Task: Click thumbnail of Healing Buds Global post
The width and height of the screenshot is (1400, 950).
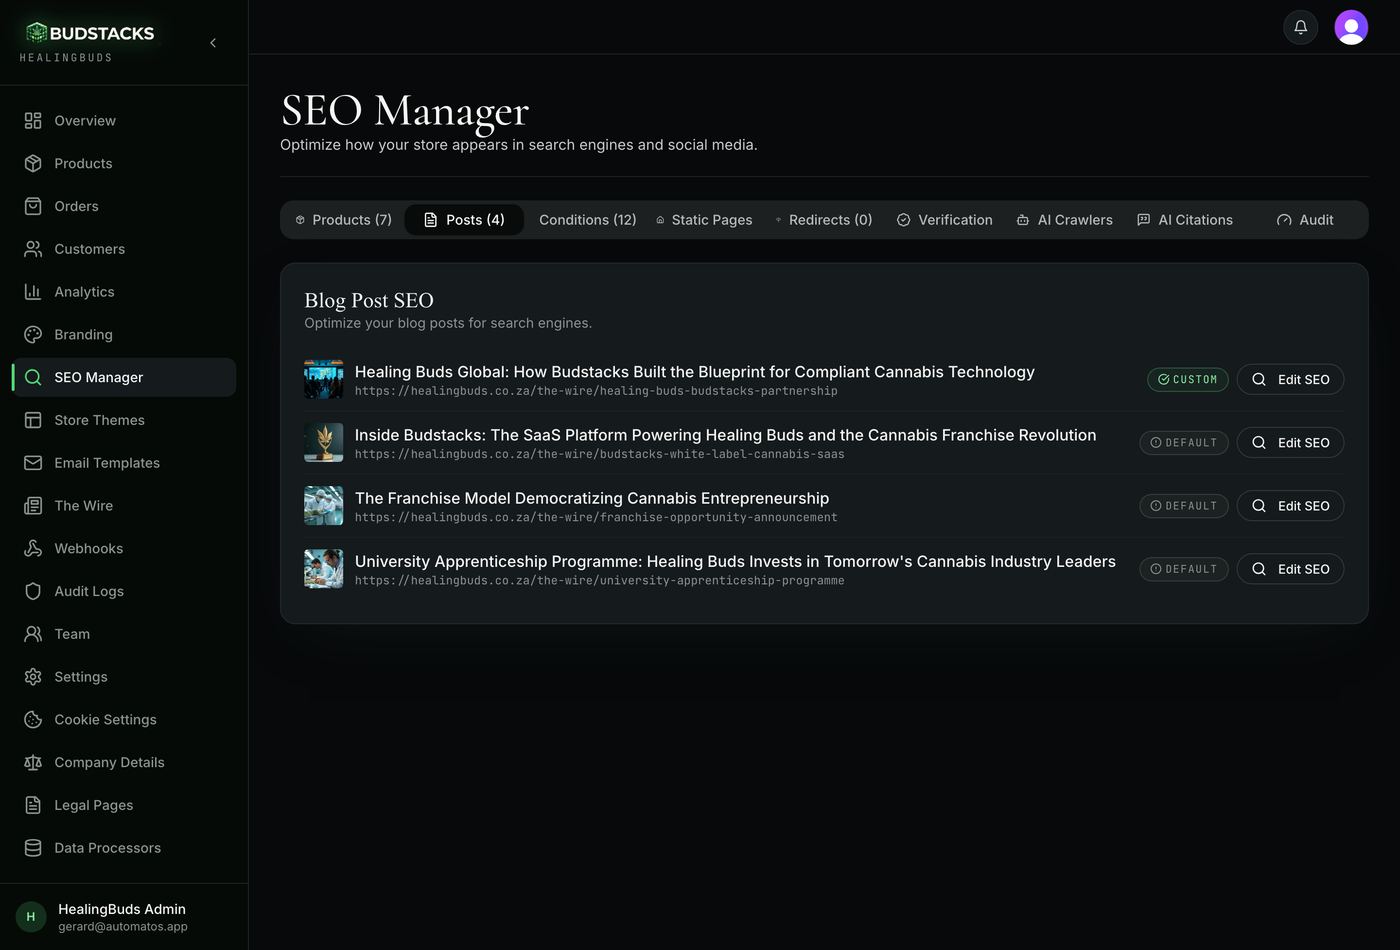Action: point(324,380)
